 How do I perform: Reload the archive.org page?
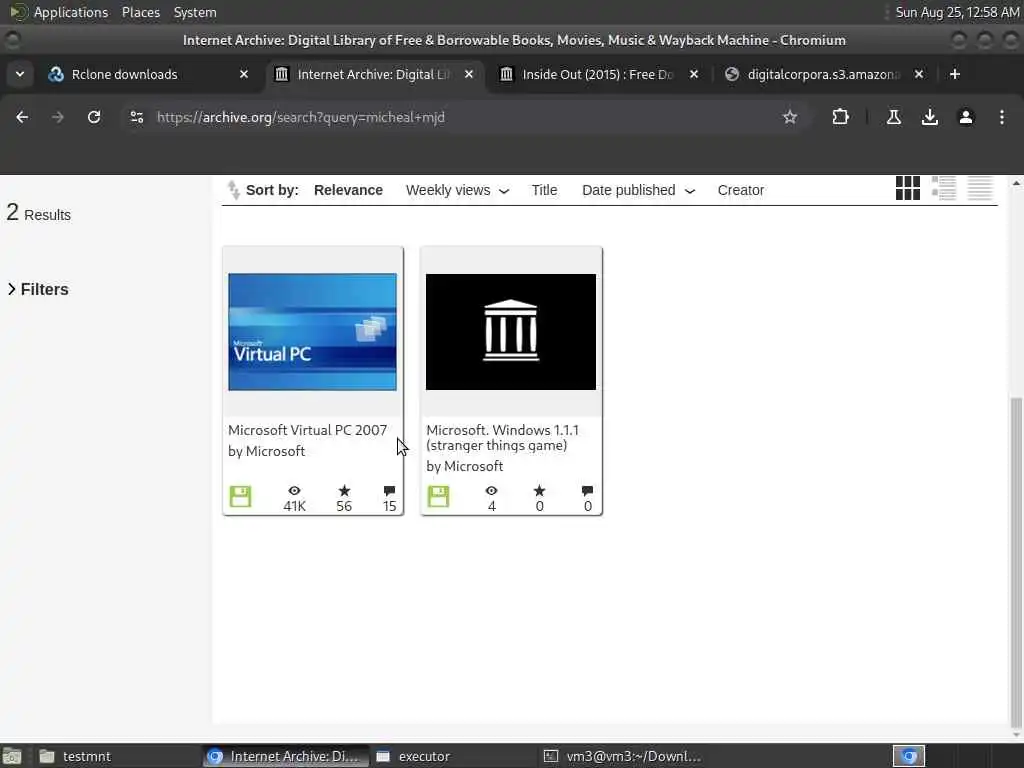94,117
